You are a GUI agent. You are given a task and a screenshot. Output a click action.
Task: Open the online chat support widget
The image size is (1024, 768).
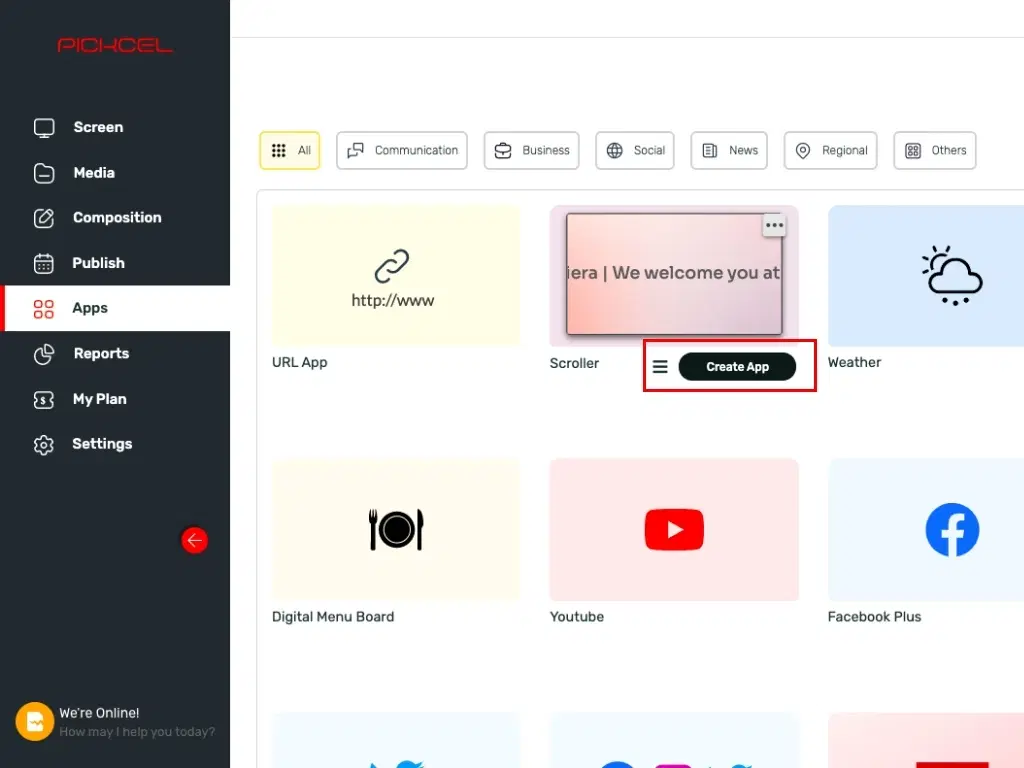[33, 720]
